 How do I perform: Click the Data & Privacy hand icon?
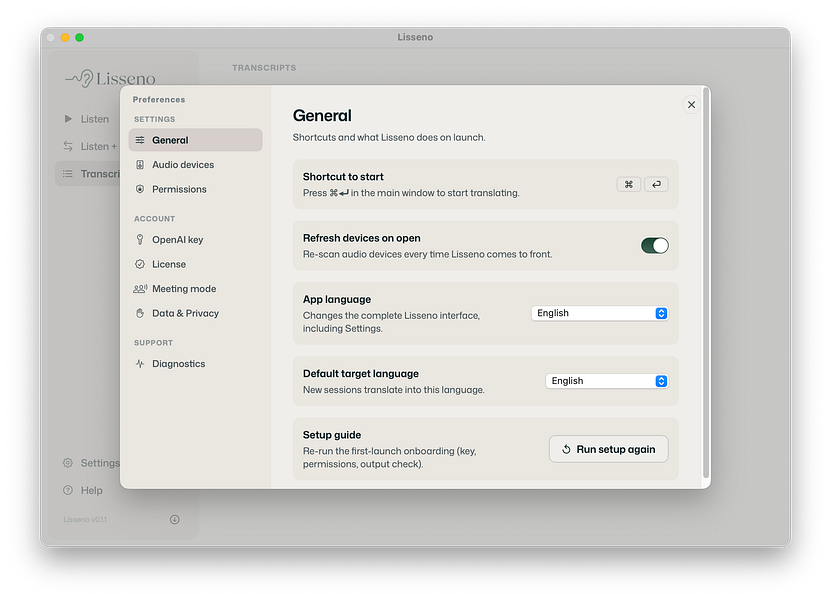(x=140, y=313)
